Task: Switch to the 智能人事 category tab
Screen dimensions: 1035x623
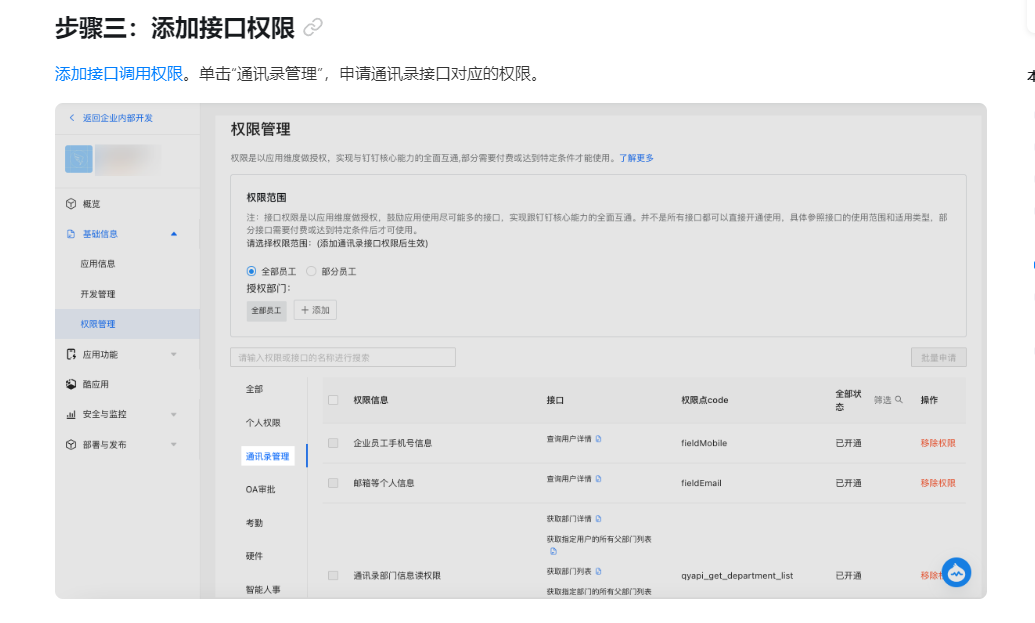Action: click(x=263, y=590)
